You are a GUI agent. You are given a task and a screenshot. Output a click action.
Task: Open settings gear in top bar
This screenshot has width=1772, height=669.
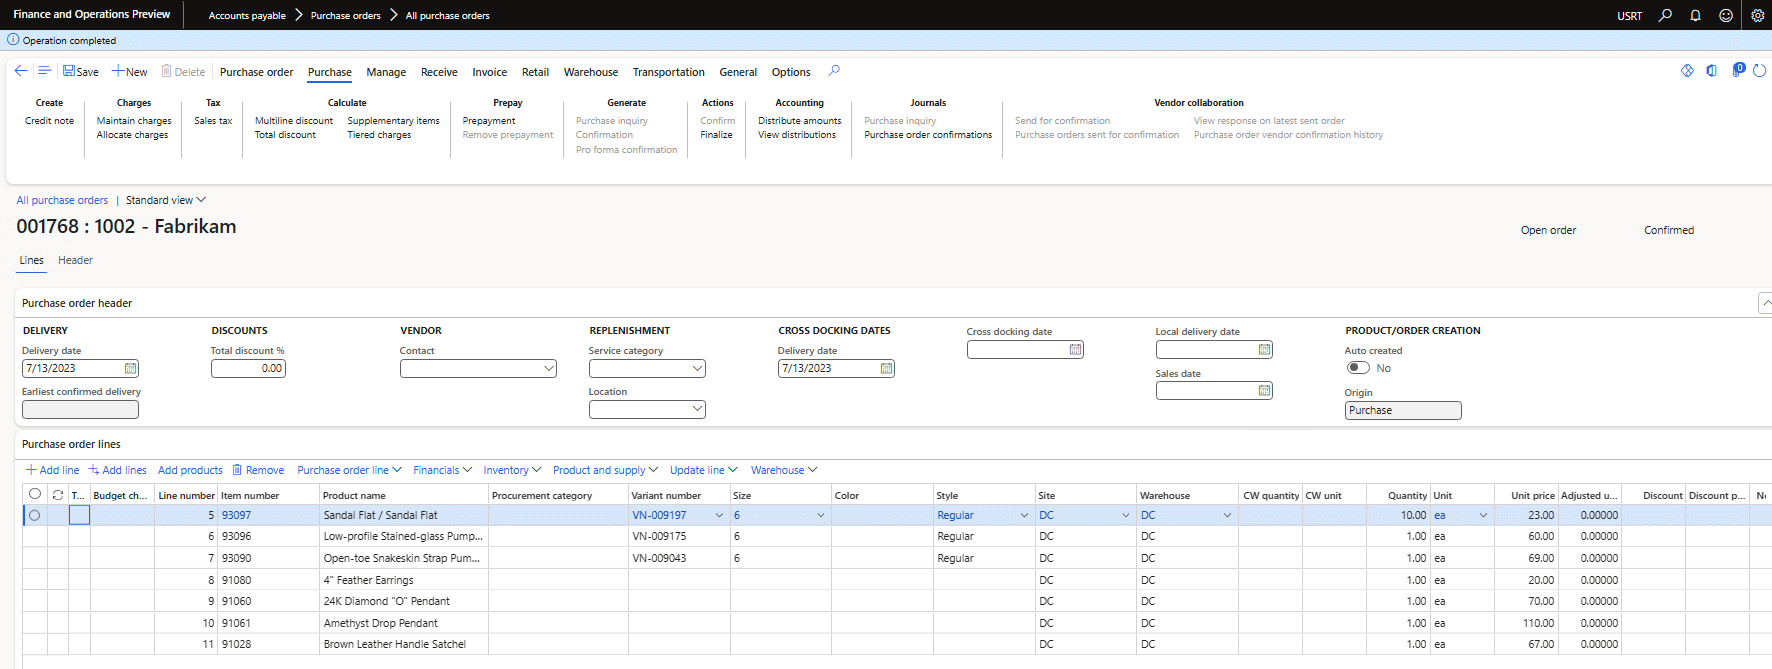click(1757, 15)
